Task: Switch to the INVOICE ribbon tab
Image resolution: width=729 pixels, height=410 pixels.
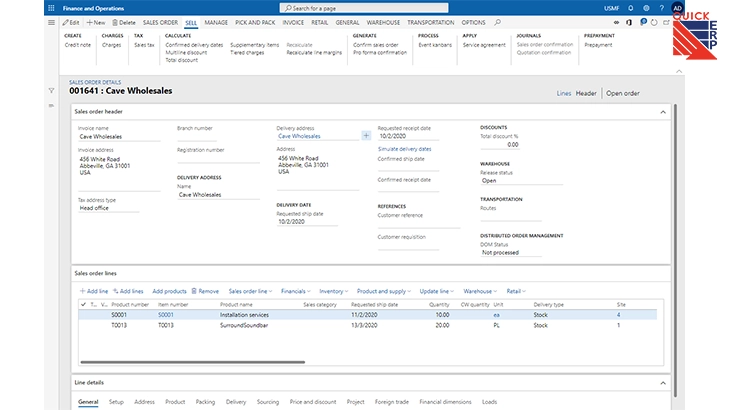Action: tap(293, 22)
